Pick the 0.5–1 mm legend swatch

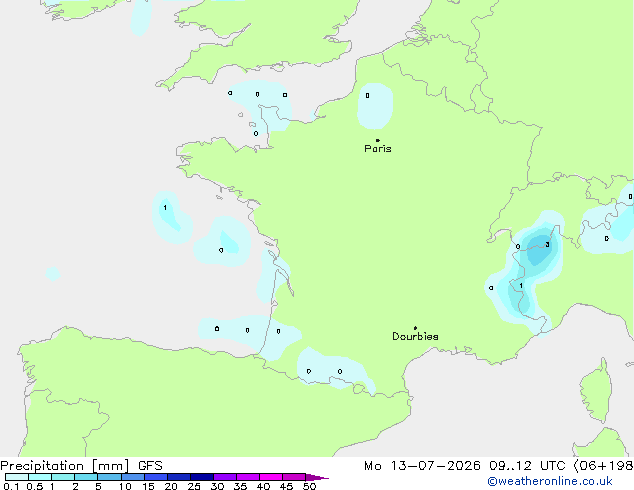(40, 477)
